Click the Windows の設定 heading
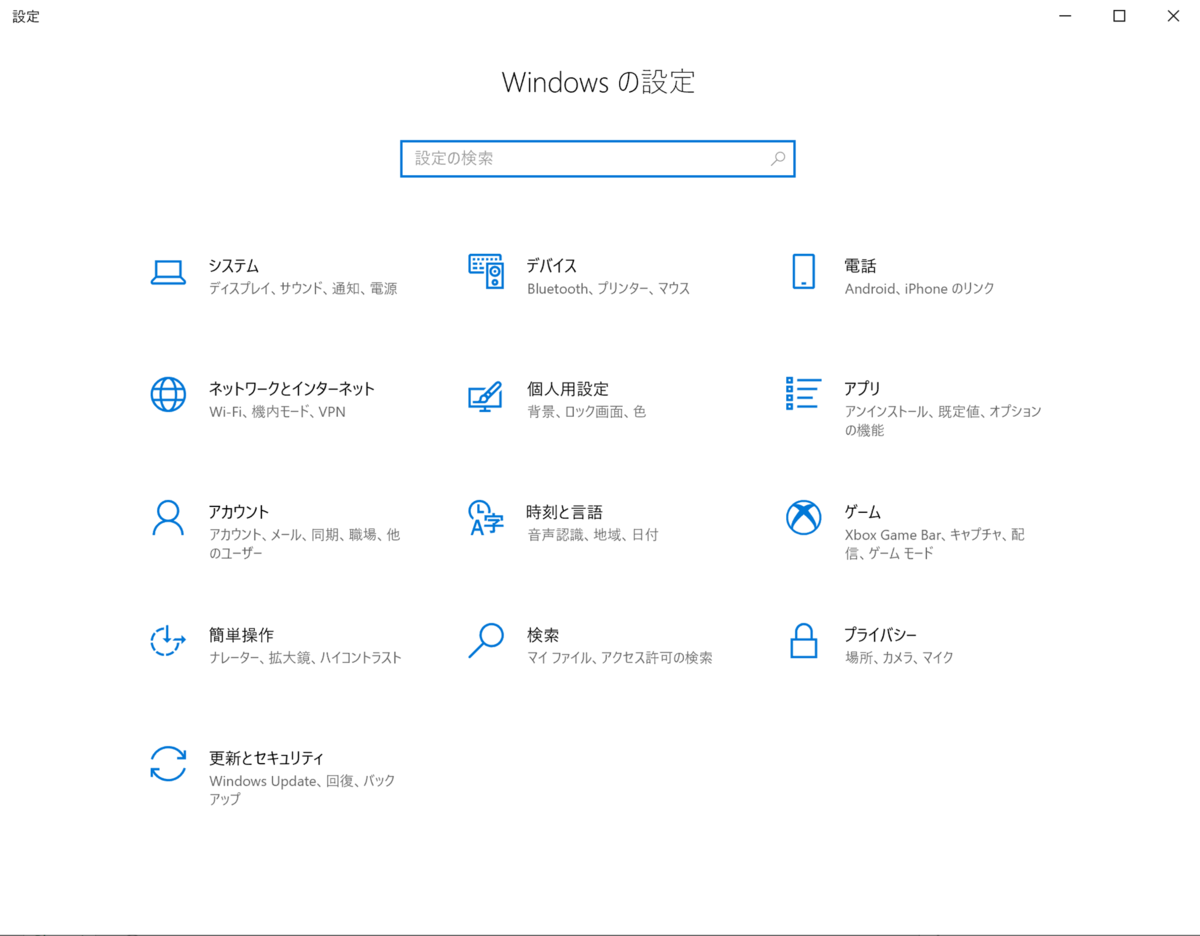 click(x=598, y=82)
